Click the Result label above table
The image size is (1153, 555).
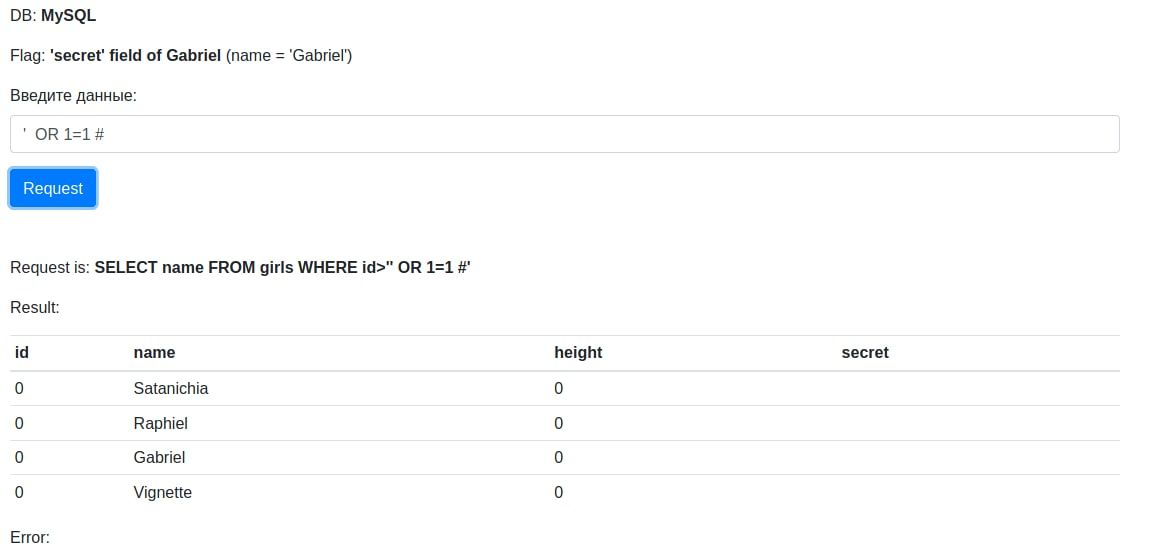point(35,307)
